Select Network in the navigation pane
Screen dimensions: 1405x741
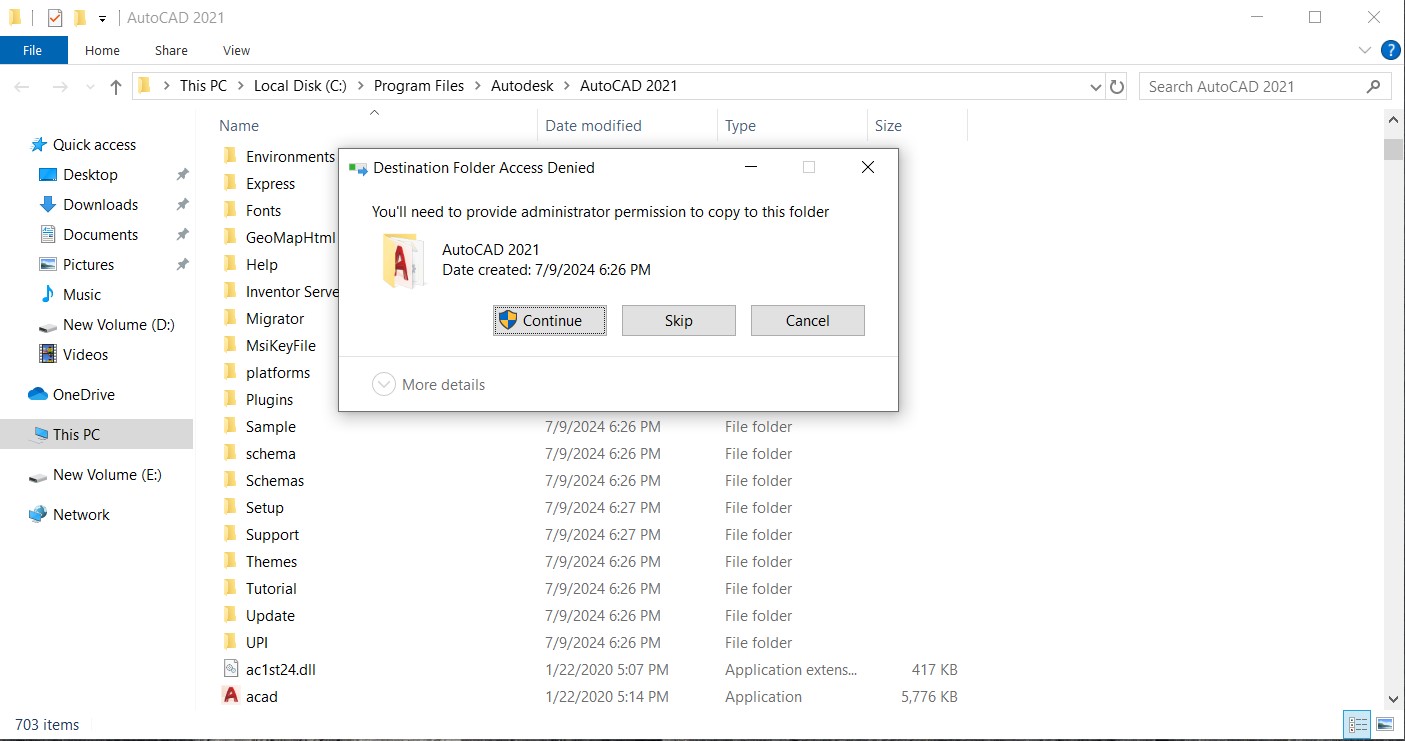pos(81,515)
